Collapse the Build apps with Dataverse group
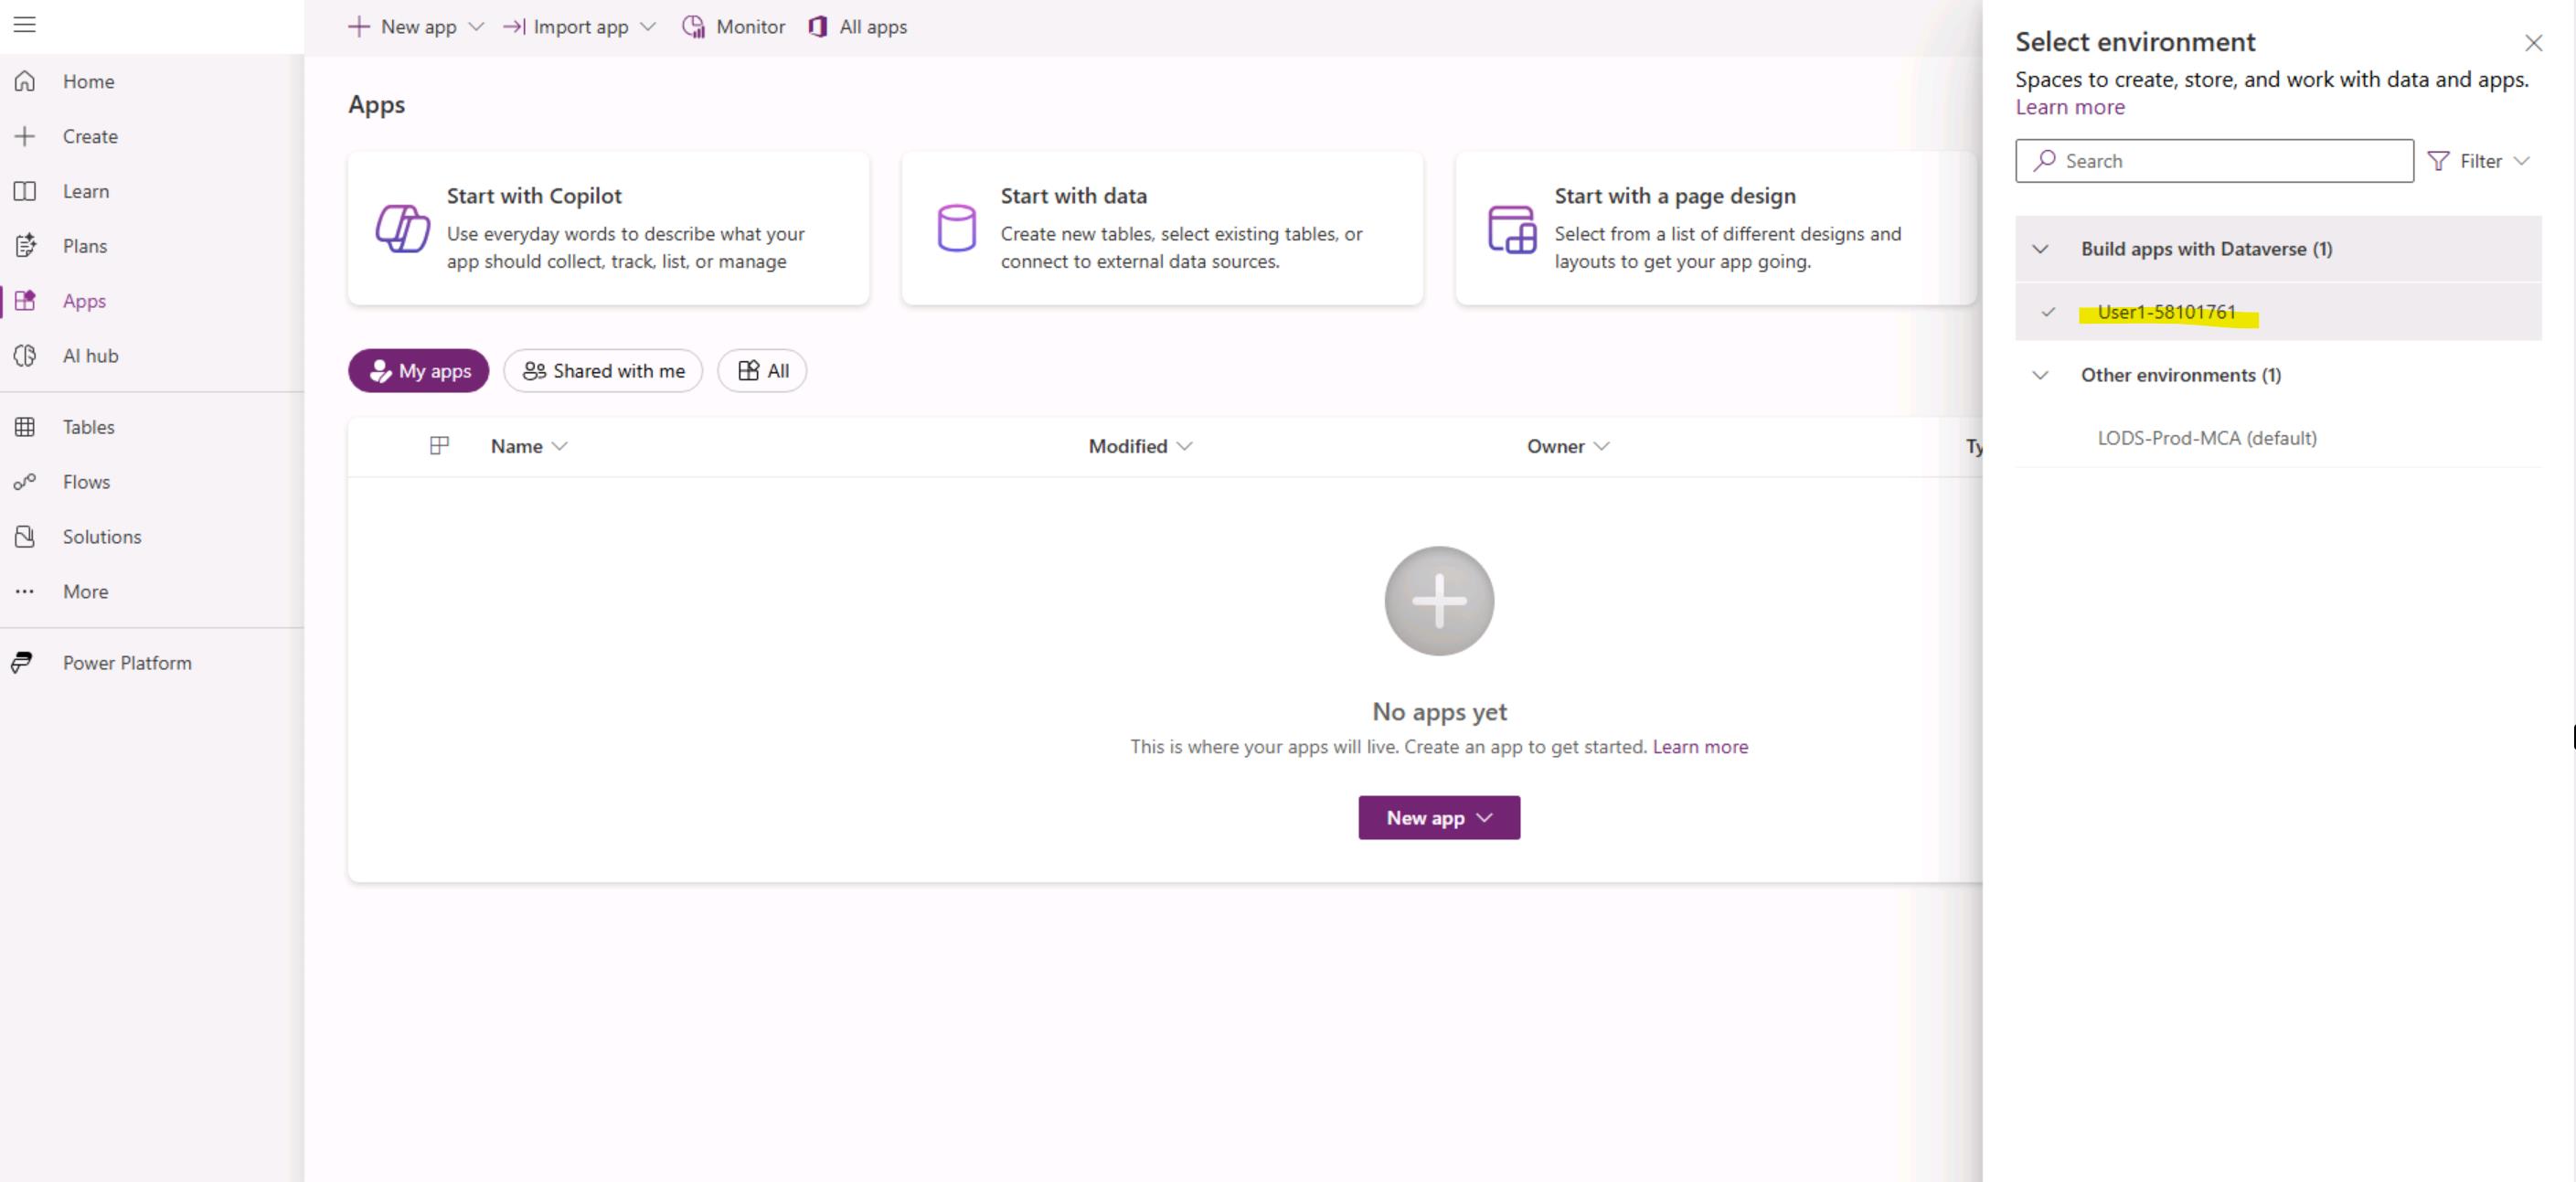This screenshot has height=1182, width=2576. (2040, 249)
